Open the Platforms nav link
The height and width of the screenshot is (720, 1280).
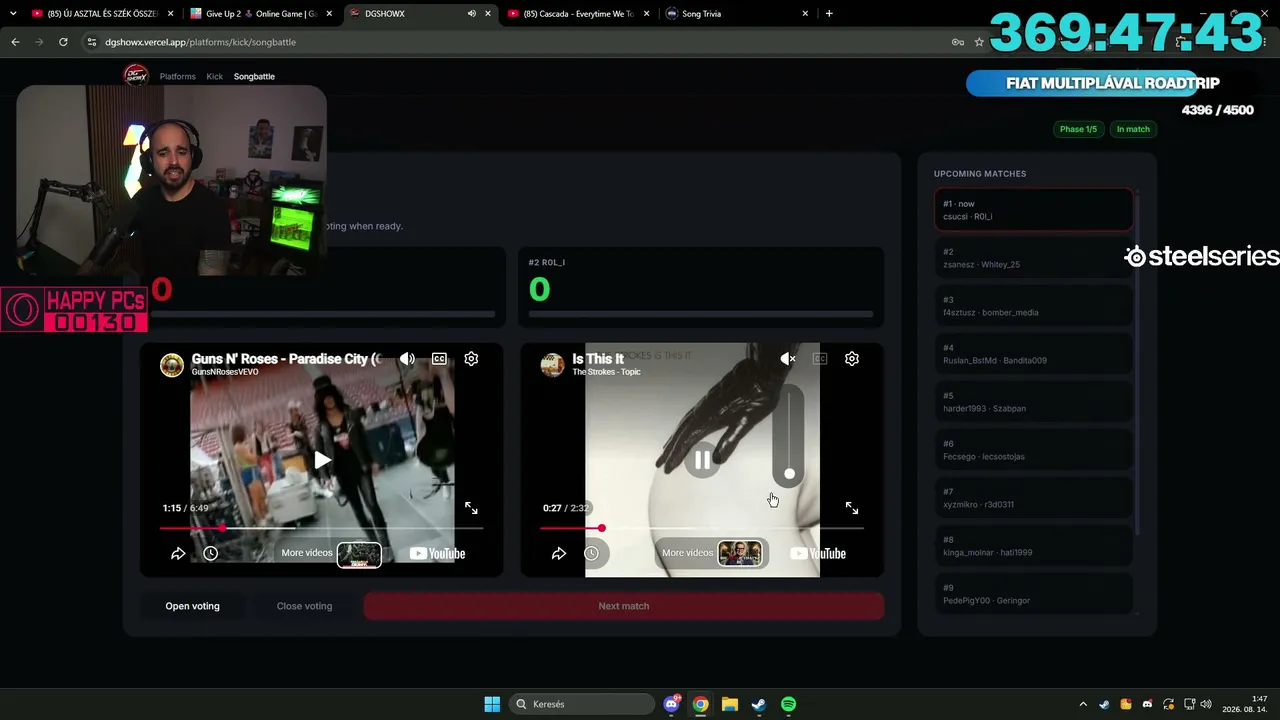(x=178, y=76)
